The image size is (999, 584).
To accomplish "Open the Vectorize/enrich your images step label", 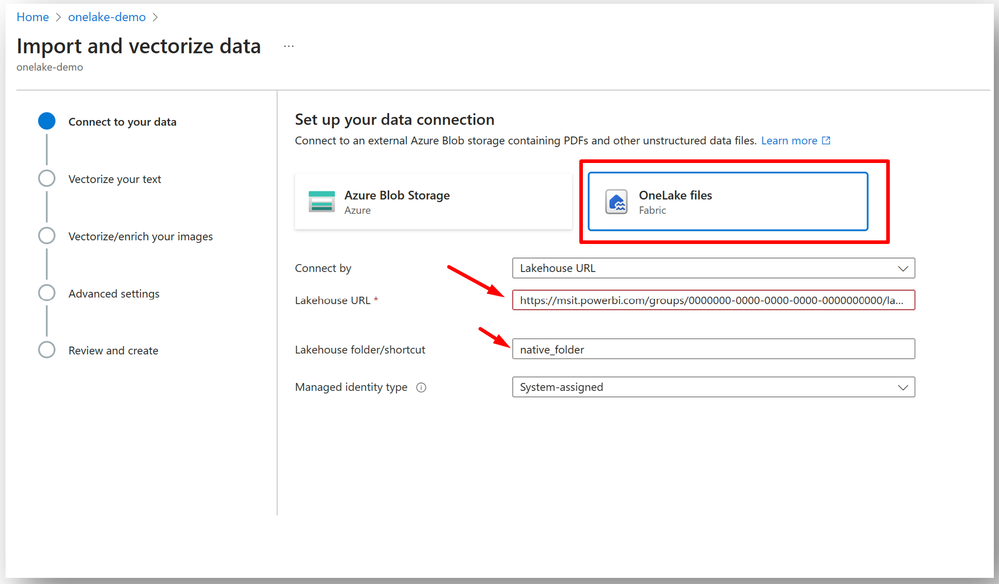I will (141, 236).
